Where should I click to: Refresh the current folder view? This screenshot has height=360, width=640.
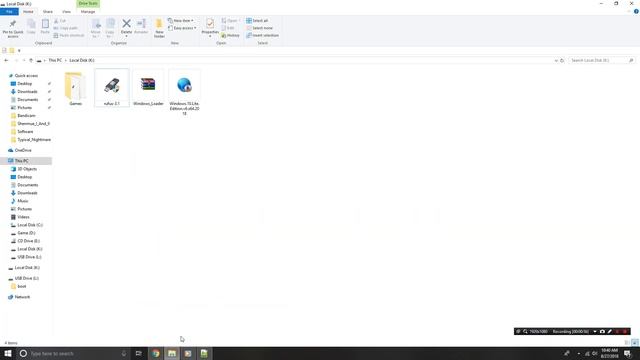562,60
